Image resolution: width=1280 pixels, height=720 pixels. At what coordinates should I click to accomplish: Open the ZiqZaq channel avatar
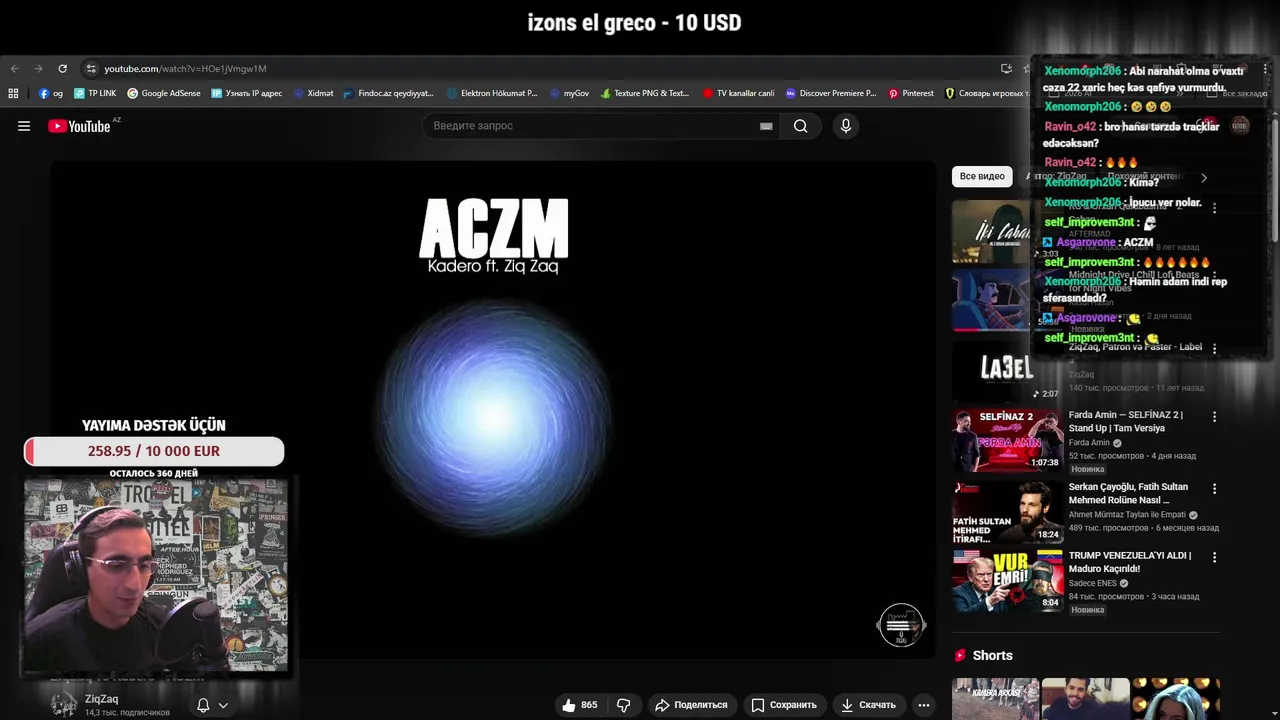click(64, 704)
